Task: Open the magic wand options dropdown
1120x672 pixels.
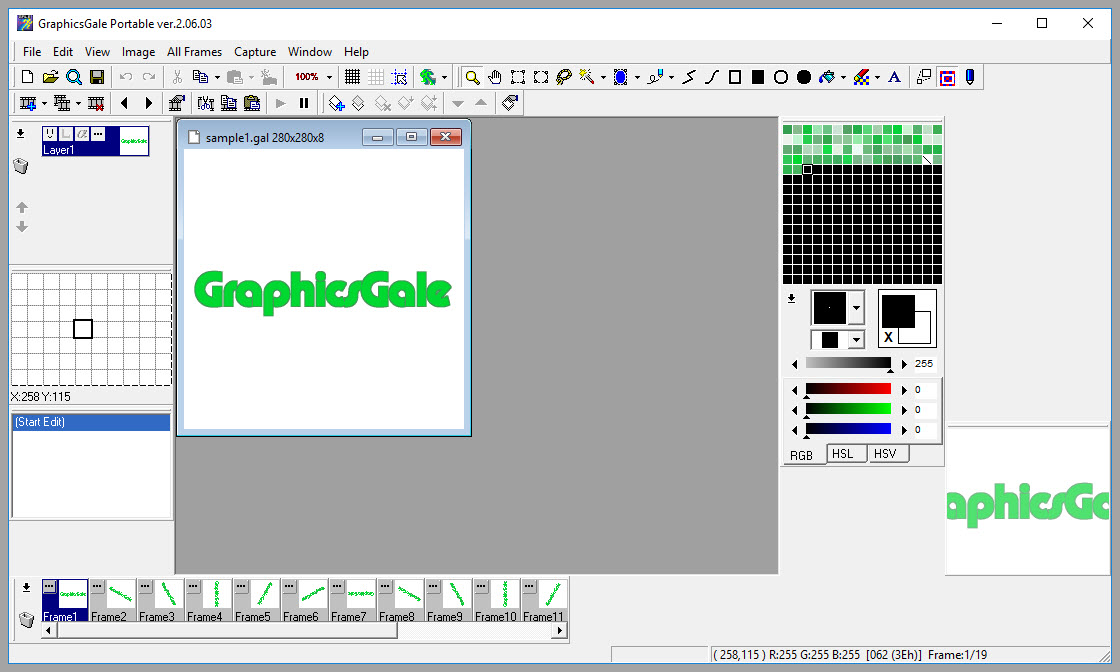Action: [604, 77]
